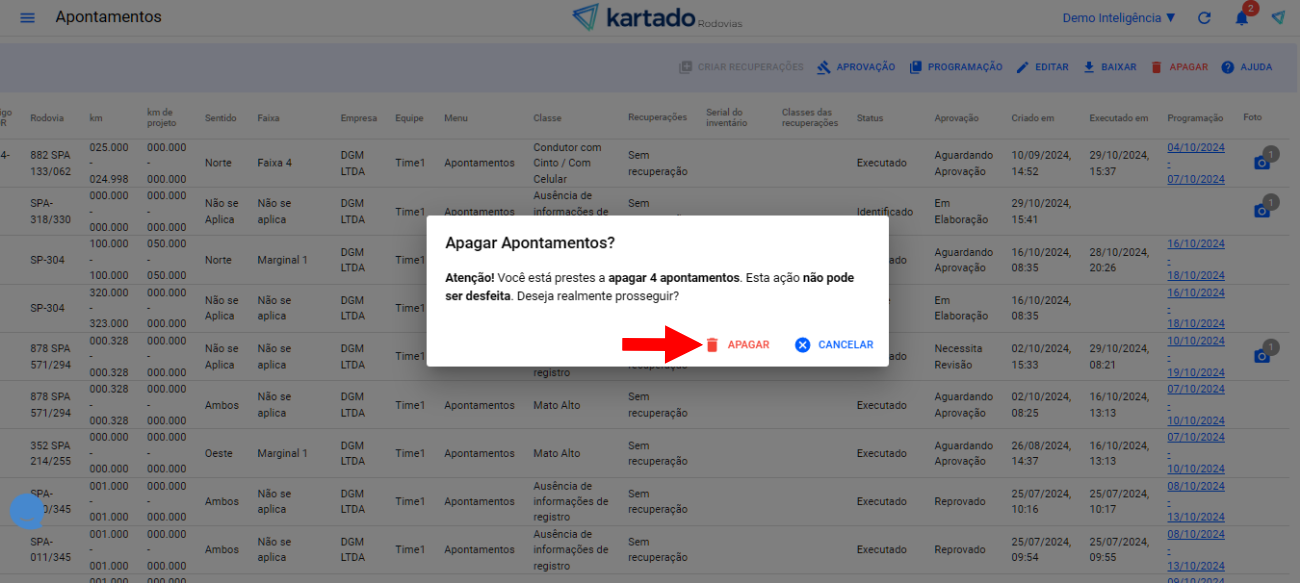Click the trash icon in the dialog
Image resolution: width=1301 pixels, height=584 pixels.
[x=712, y=345]
